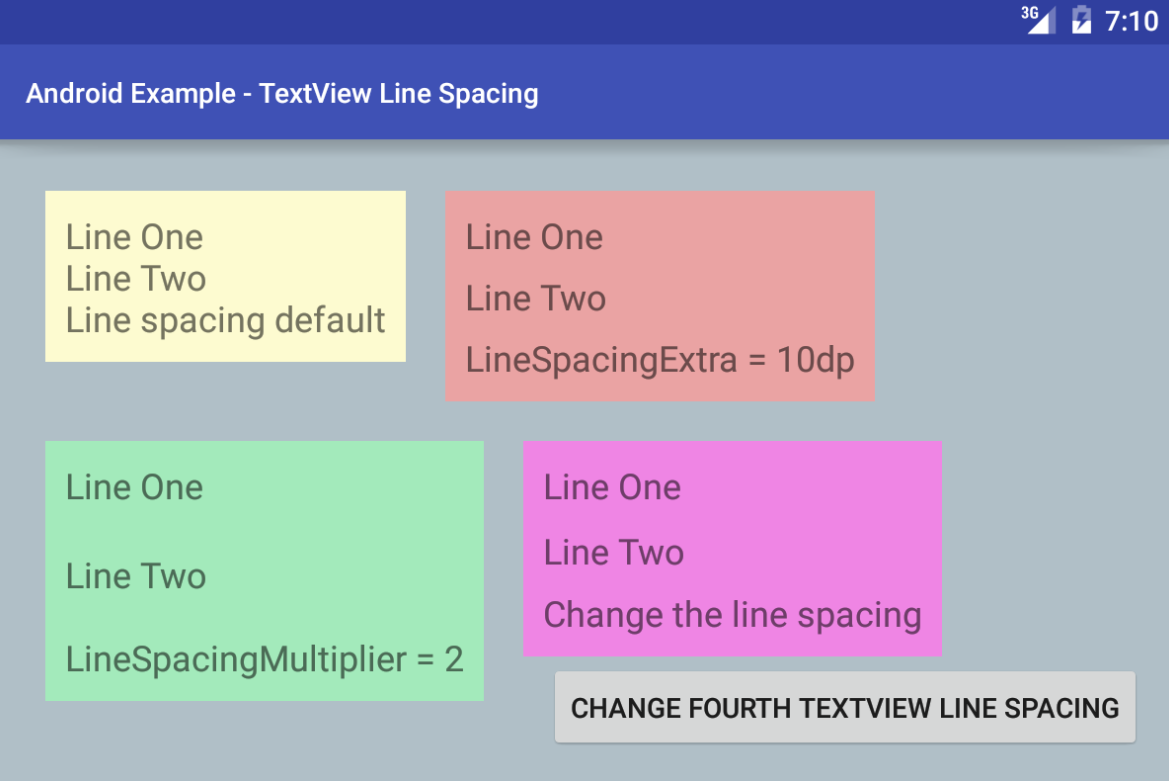The width and height of the screenshot is (1169, 781).
Task: Tap Change Fourth TextView Line Spacing button
Action: pos(845,707)
